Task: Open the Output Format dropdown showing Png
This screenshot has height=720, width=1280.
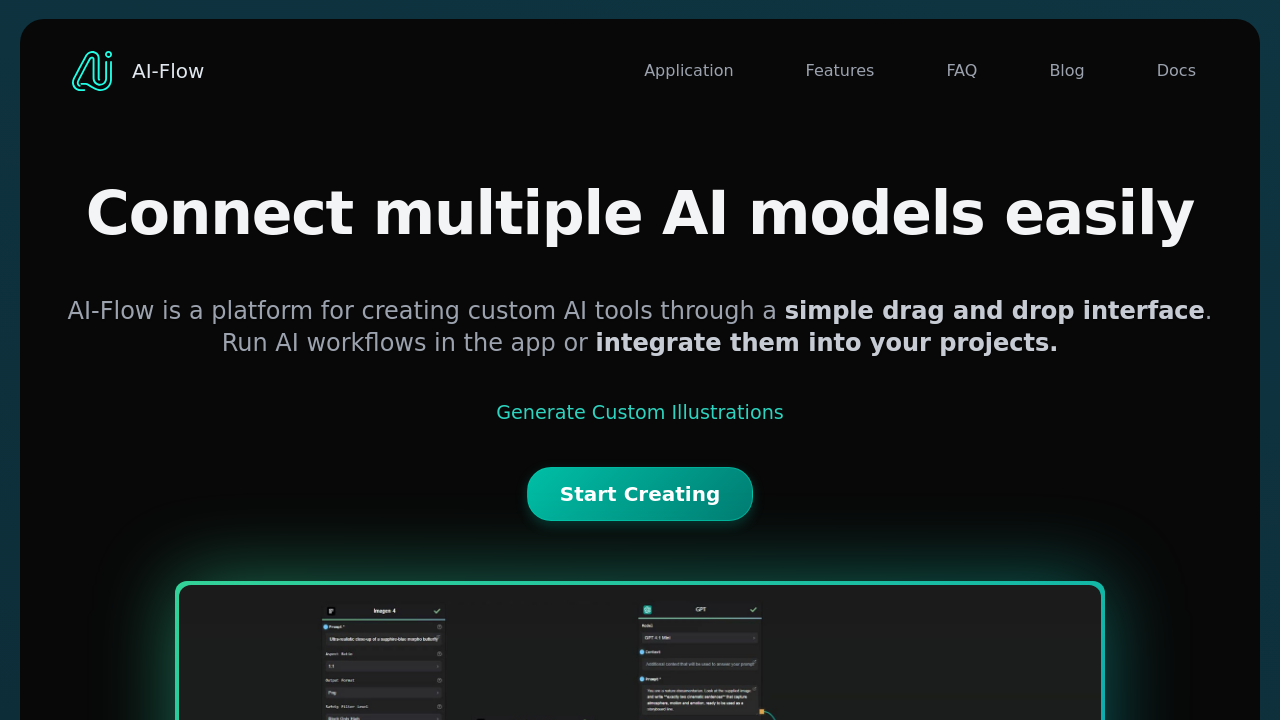Action: tap(384, 693)
